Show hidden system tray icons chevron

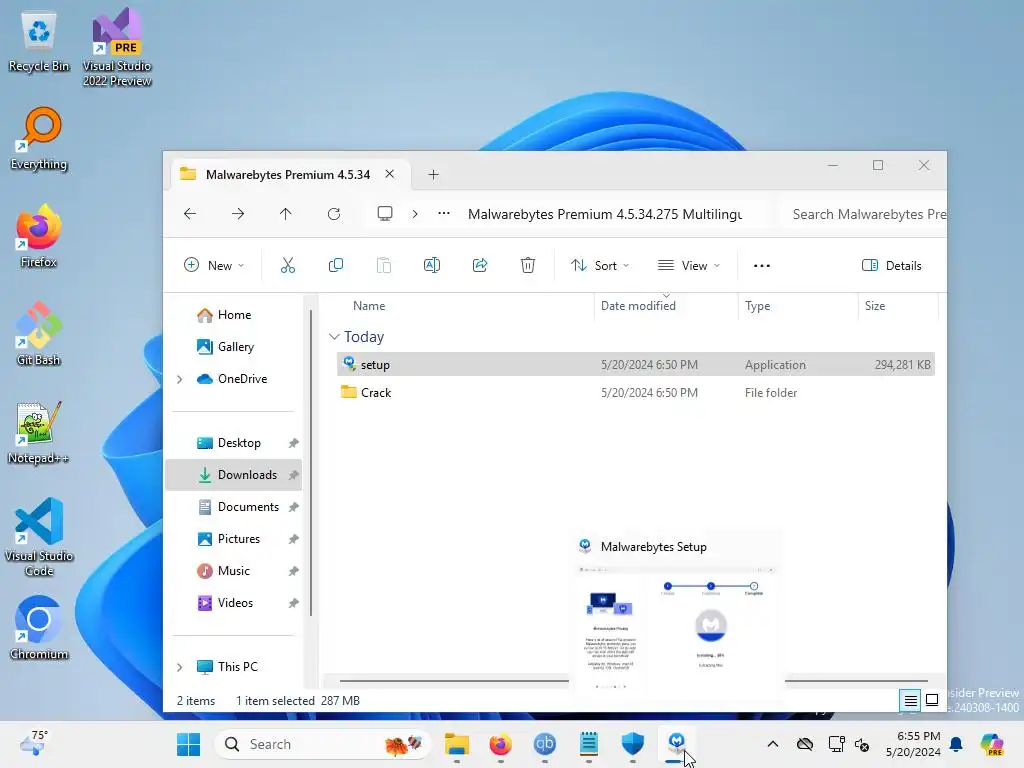coord(773,744)
